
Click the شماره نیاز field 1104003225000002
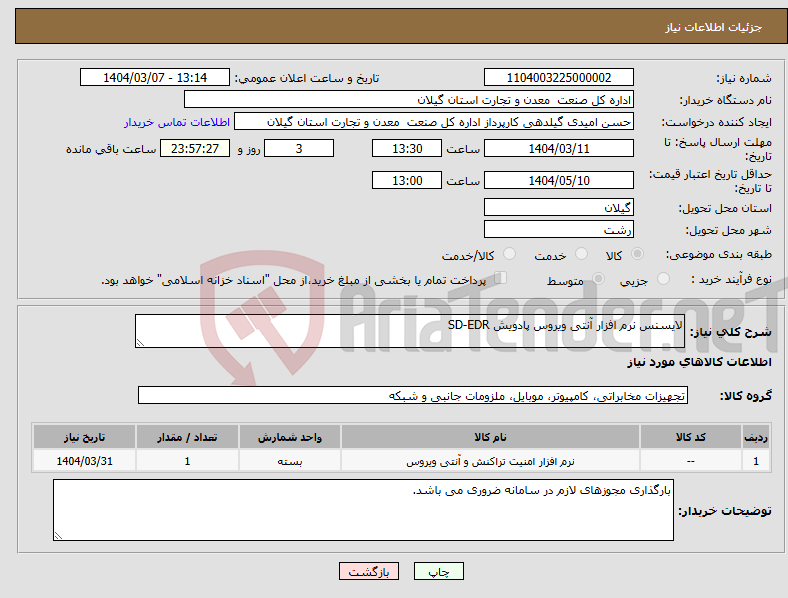559,77
